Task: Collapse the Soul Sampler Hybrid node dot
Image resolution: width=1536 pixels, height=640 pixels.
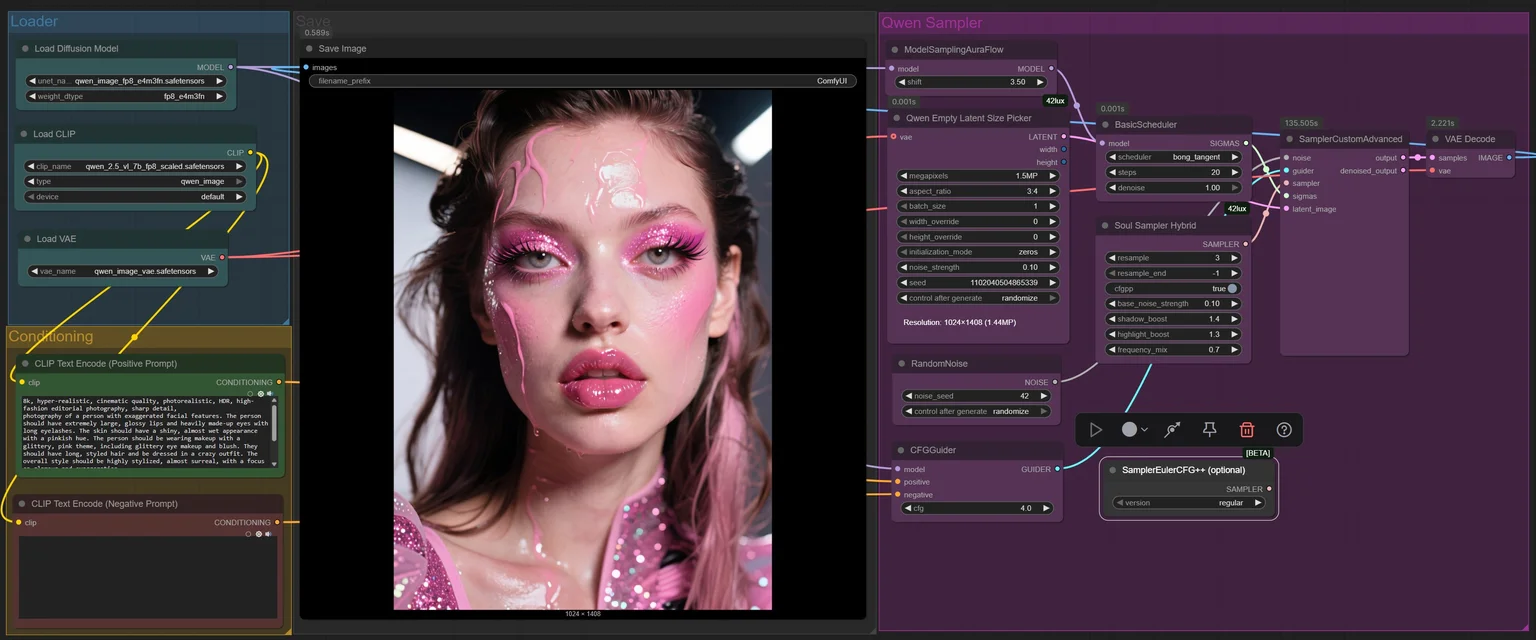Action: point(1105,225)
